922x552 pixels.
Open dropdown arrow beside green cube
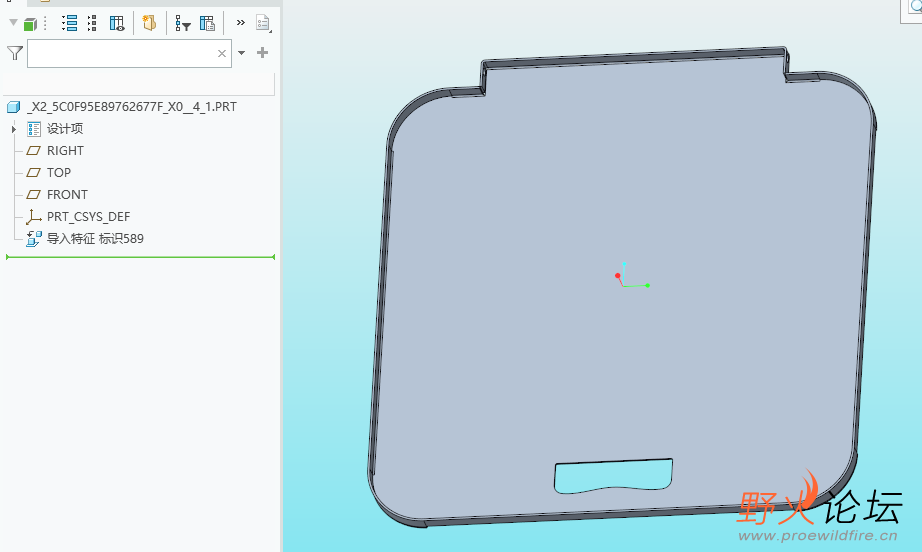click(14, 22)
